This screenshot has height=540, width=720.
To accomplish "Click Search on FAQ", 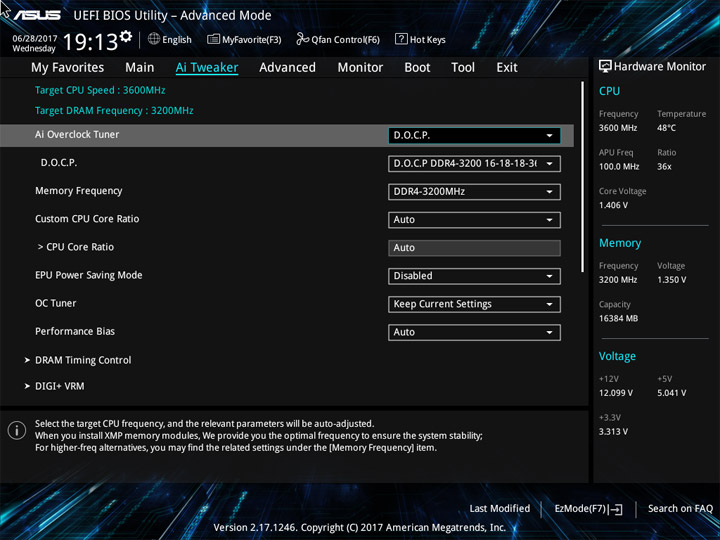I will [x=681, y=509].
